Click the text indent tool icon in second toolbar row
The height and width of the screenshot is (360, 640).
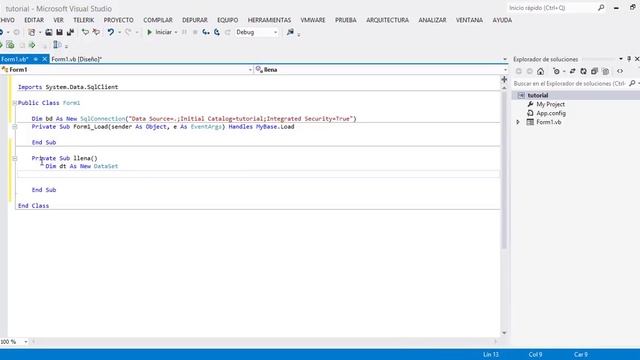[x=58, y=45]
